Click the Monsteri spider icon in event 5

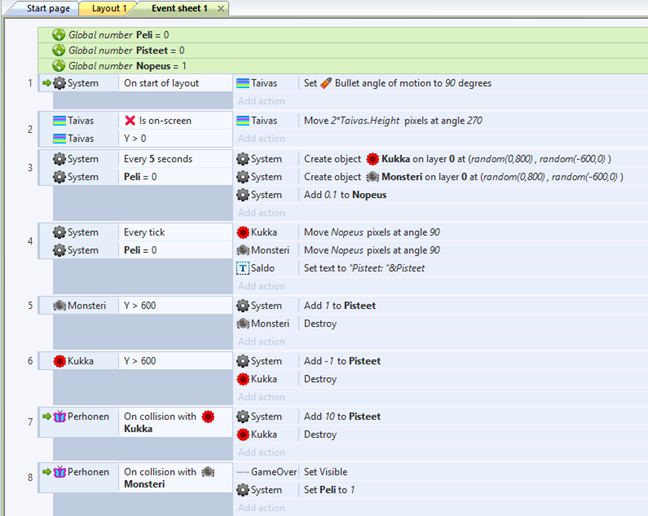[x=60, y=306]
